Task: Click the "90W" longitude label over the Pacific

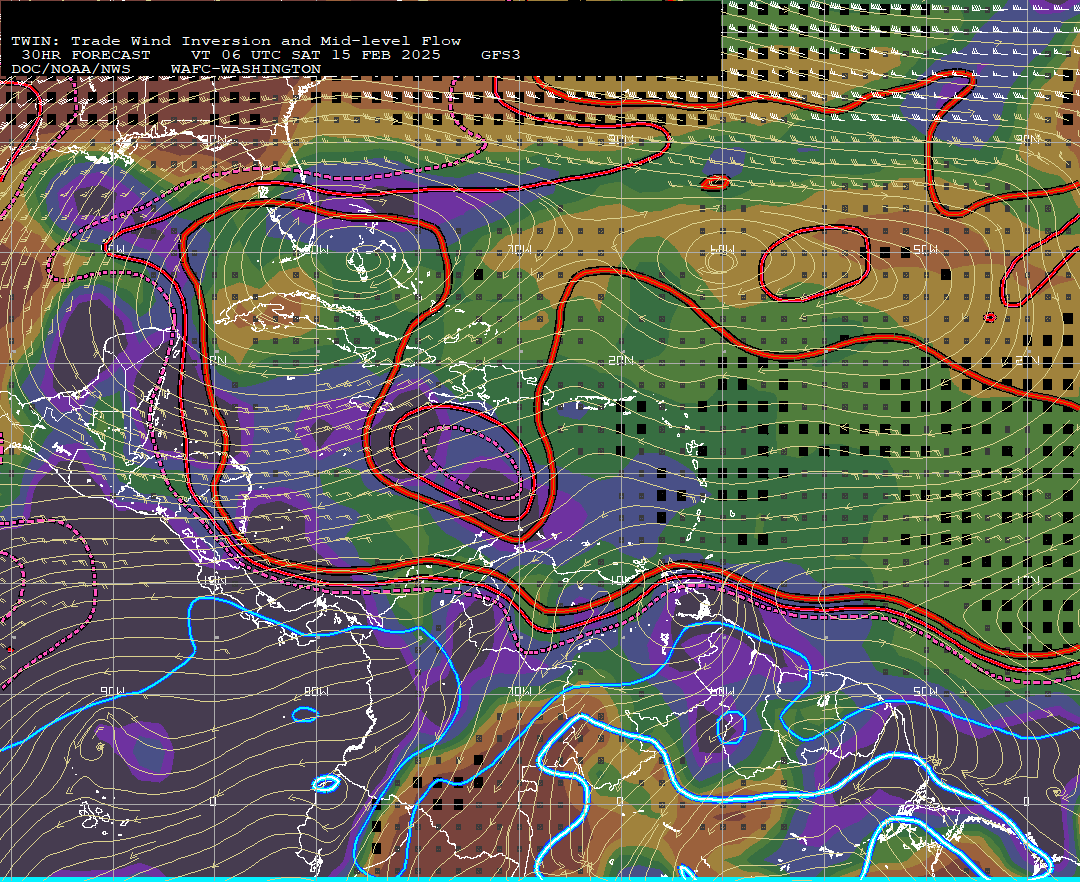Action: [x=112, y=691]
